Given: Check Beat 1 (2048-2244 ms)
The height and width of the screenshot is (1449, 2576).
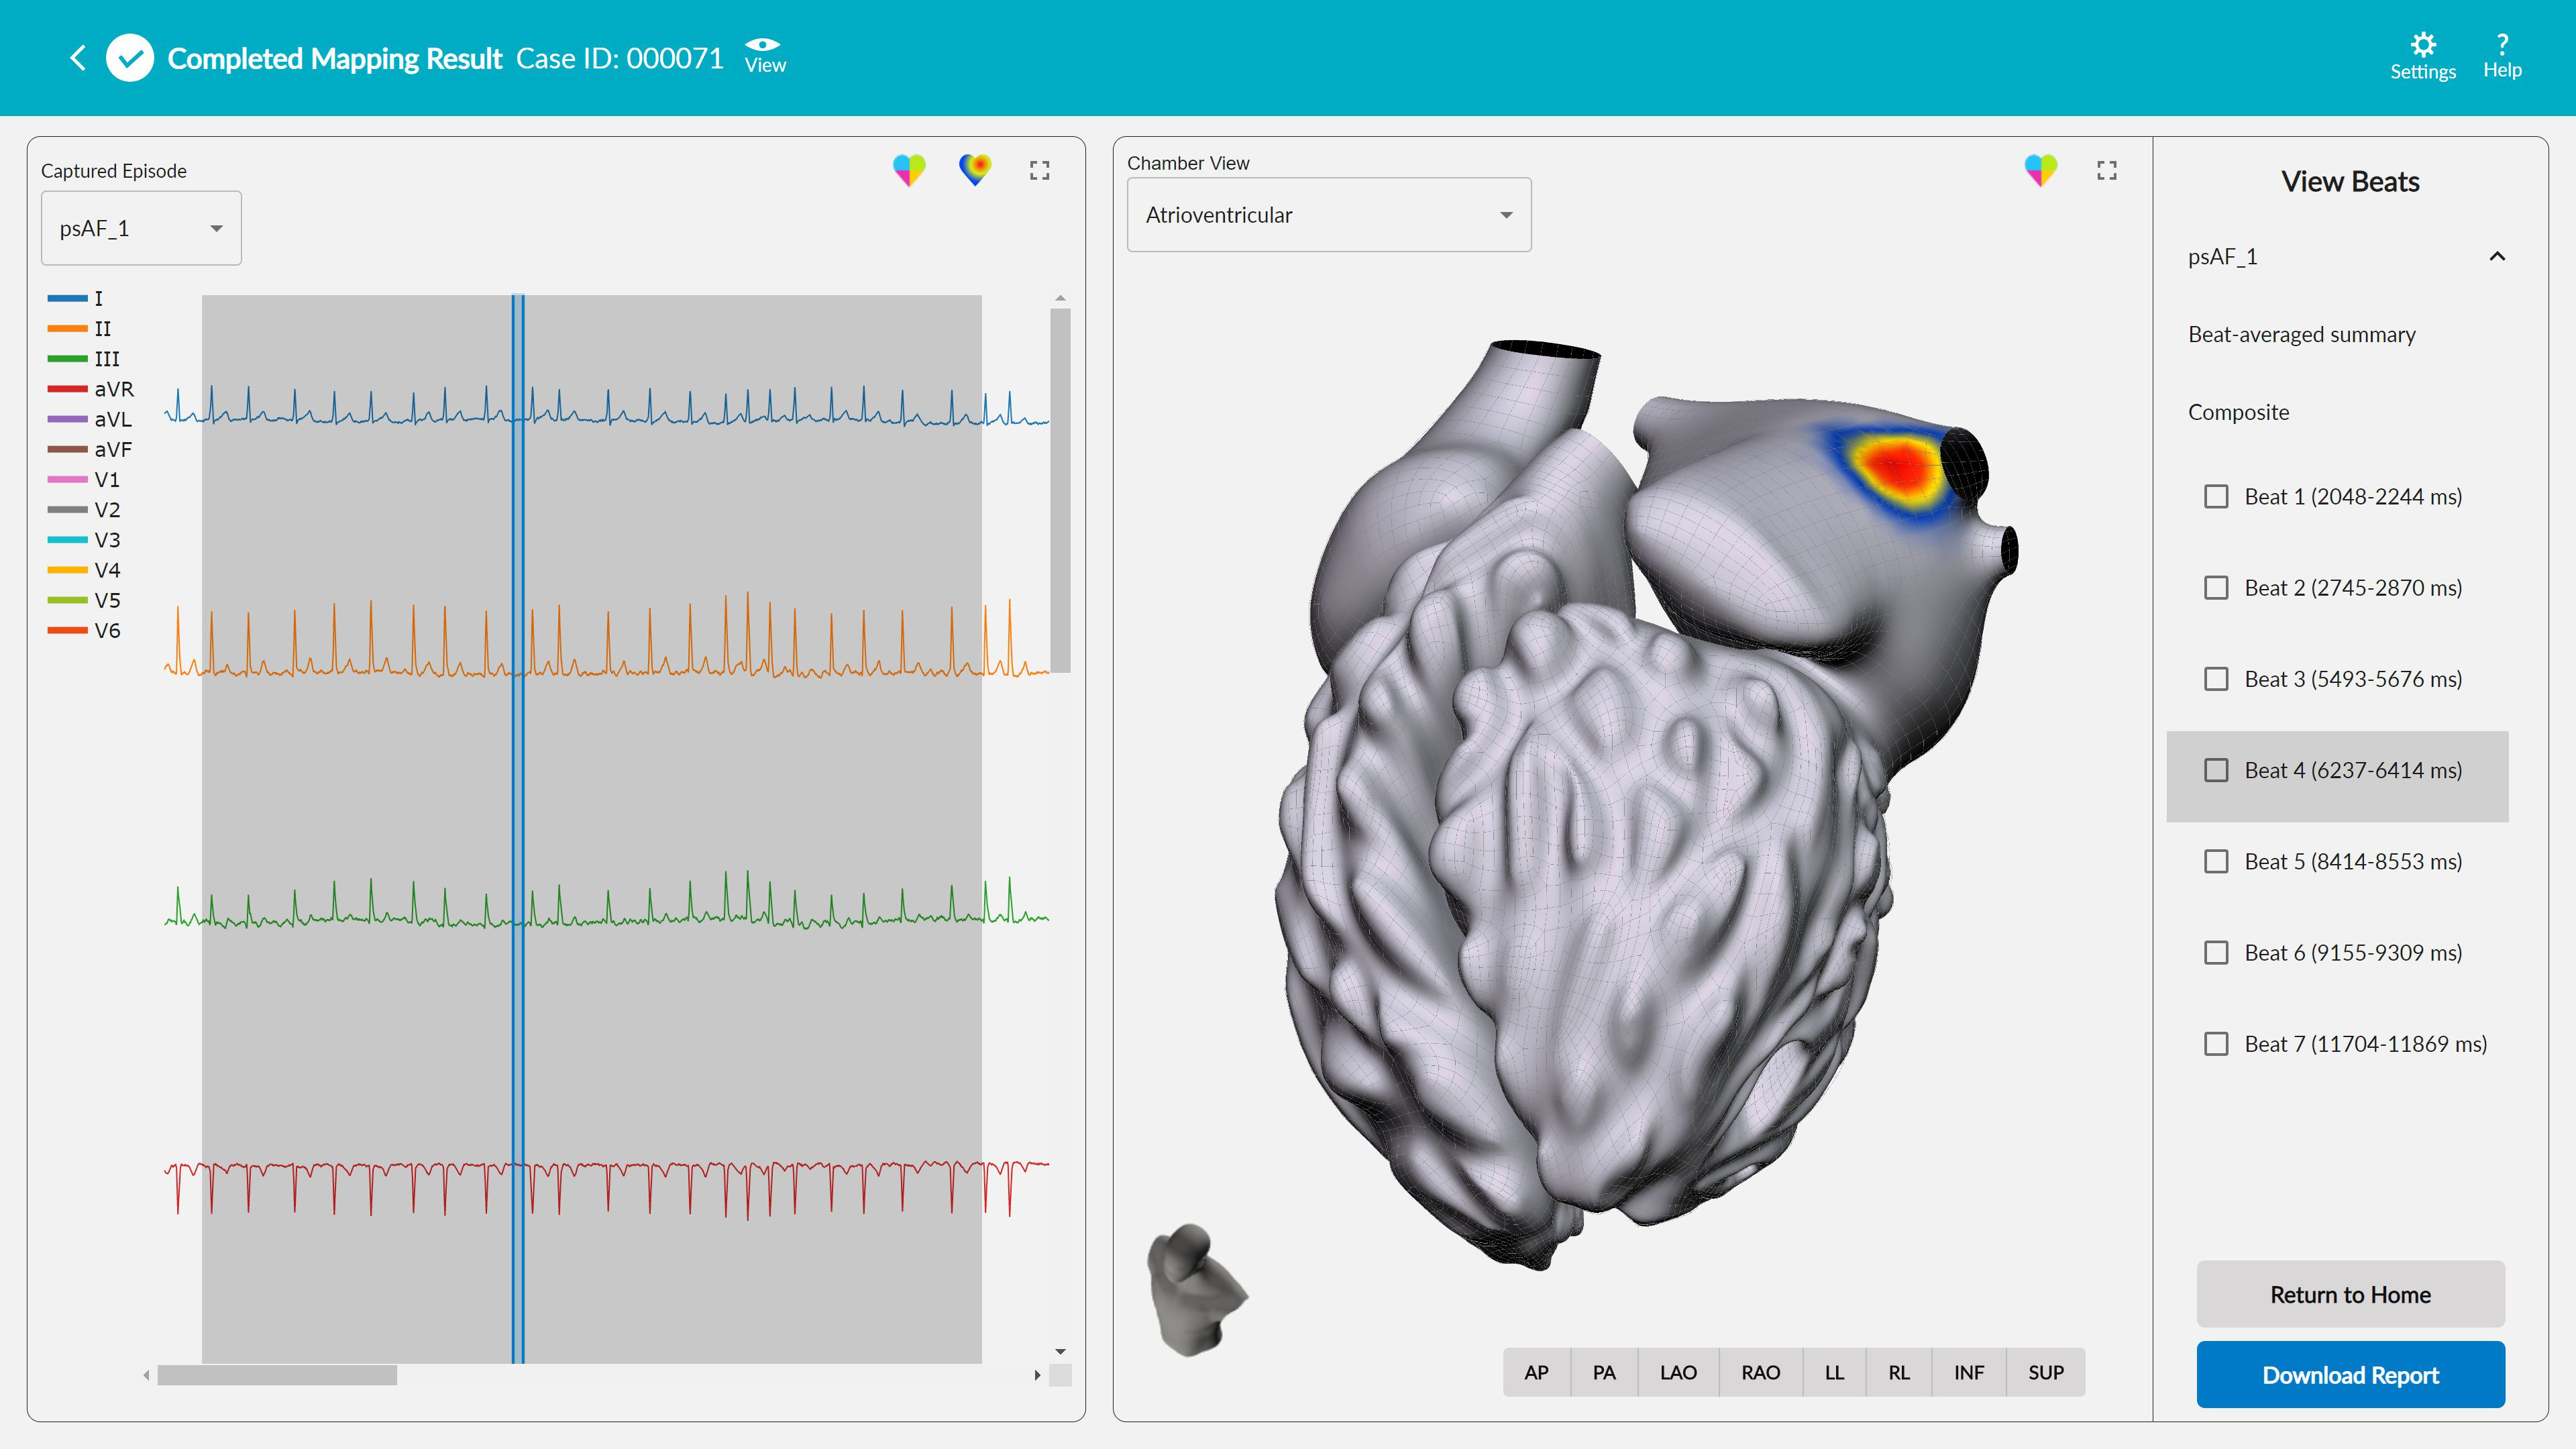Looking at the screenshot, I should (2217, 496).
